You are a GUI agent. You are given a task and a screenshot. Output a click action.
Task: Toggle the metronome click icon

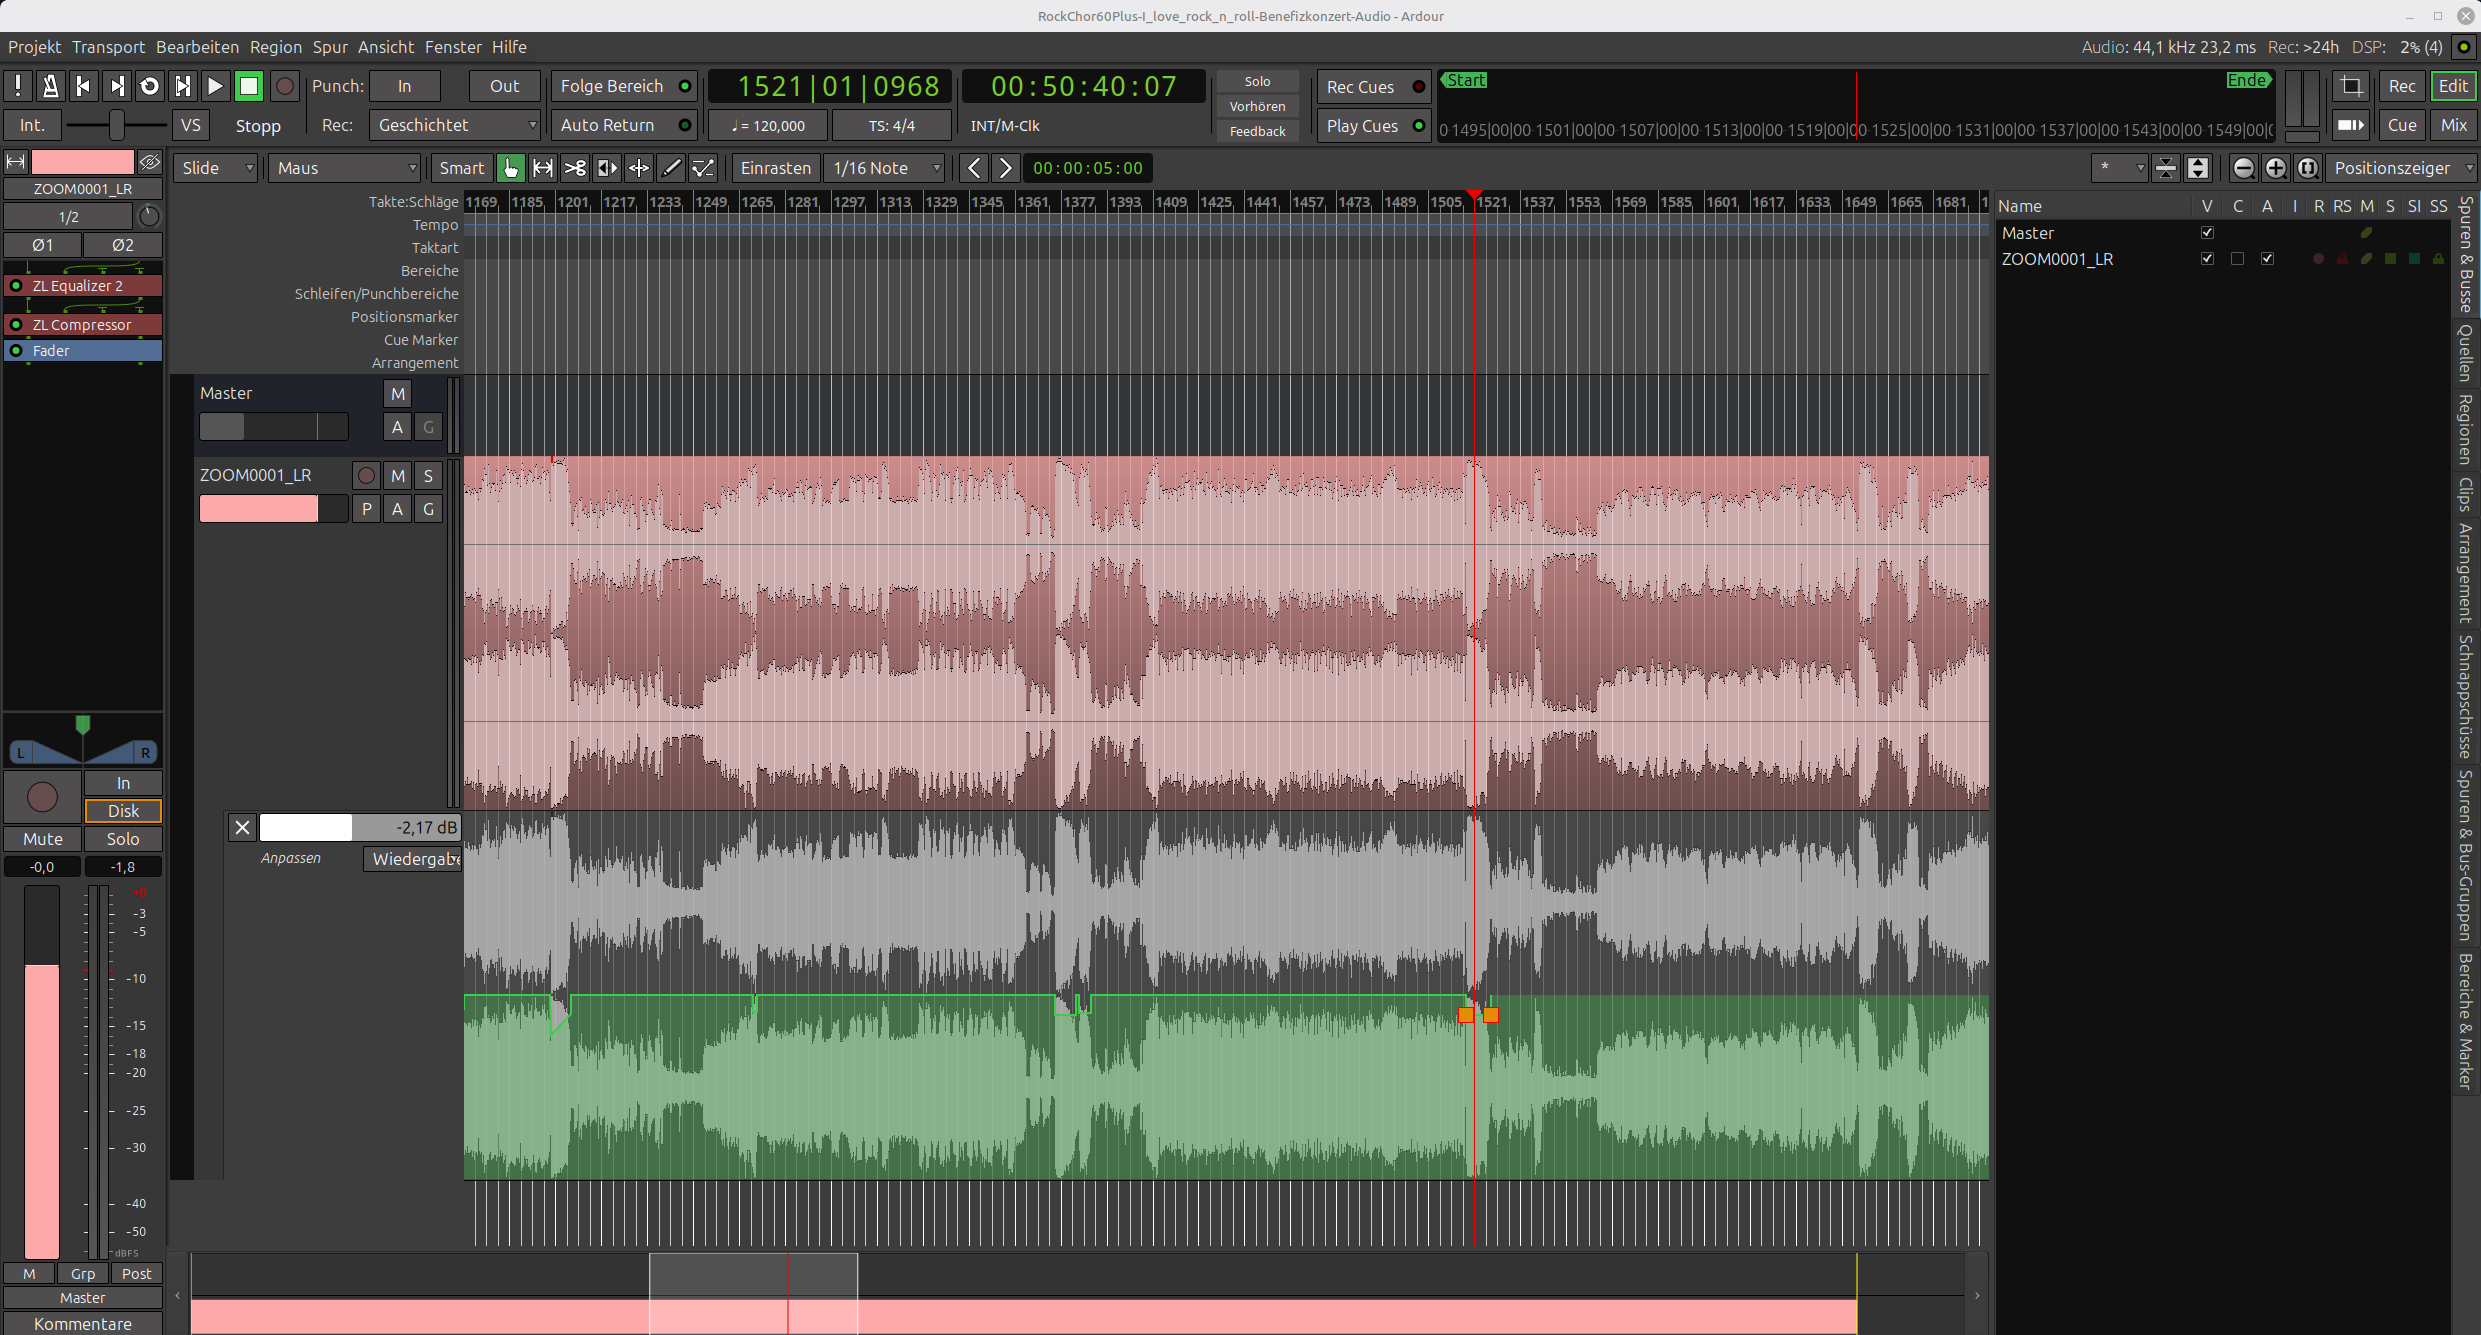click(x=50, y=86)
